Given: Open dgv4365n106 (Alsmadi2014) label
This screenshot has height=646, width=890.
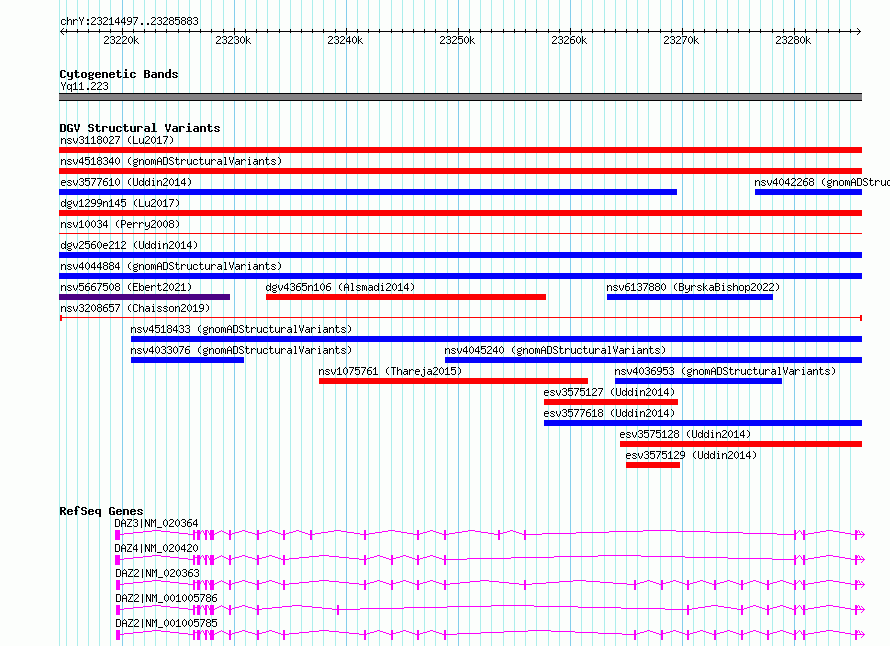Looking at the screenshot, I should 340,287.
